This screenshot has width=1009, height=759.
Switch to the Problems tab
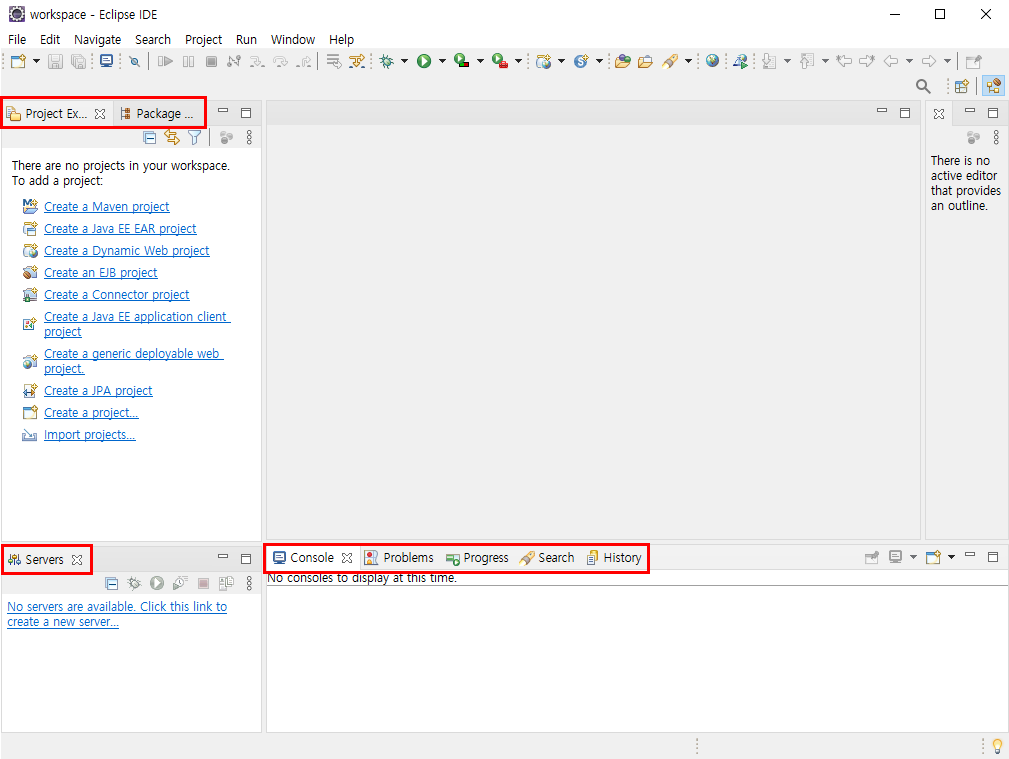click(x=399, y=558)
